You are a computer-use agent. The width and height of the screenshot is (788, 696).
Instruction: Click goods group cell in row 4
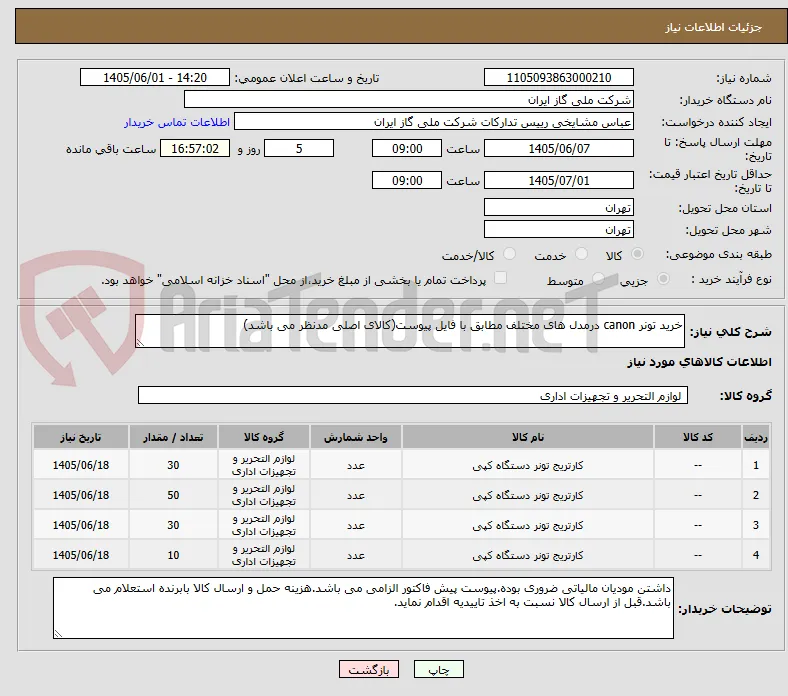click(x=264, y=555)
